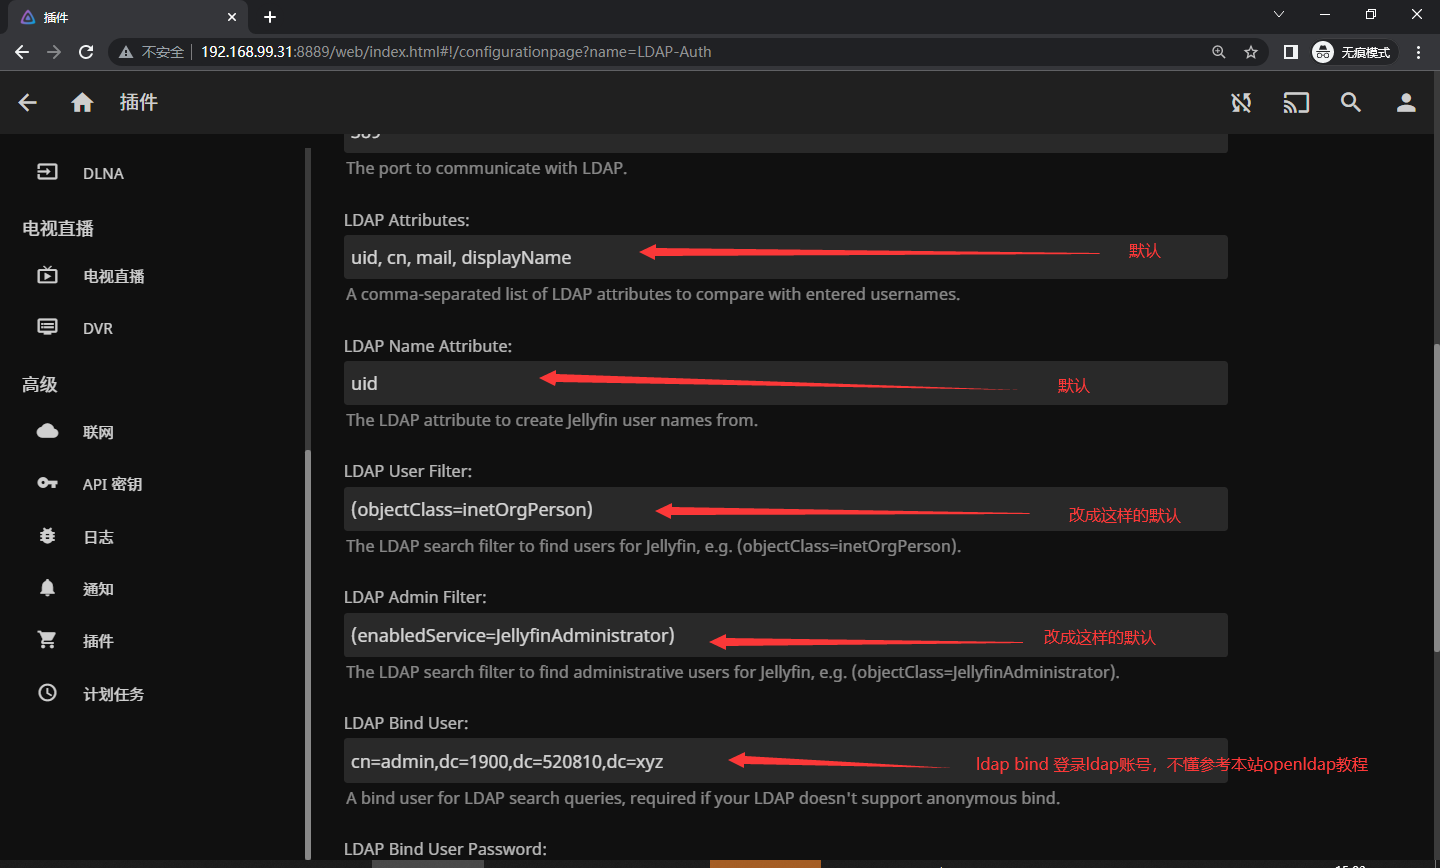Click the back arrow in Jellyfin header
This screenshot has width=1440, height=868.
point(28,102)
